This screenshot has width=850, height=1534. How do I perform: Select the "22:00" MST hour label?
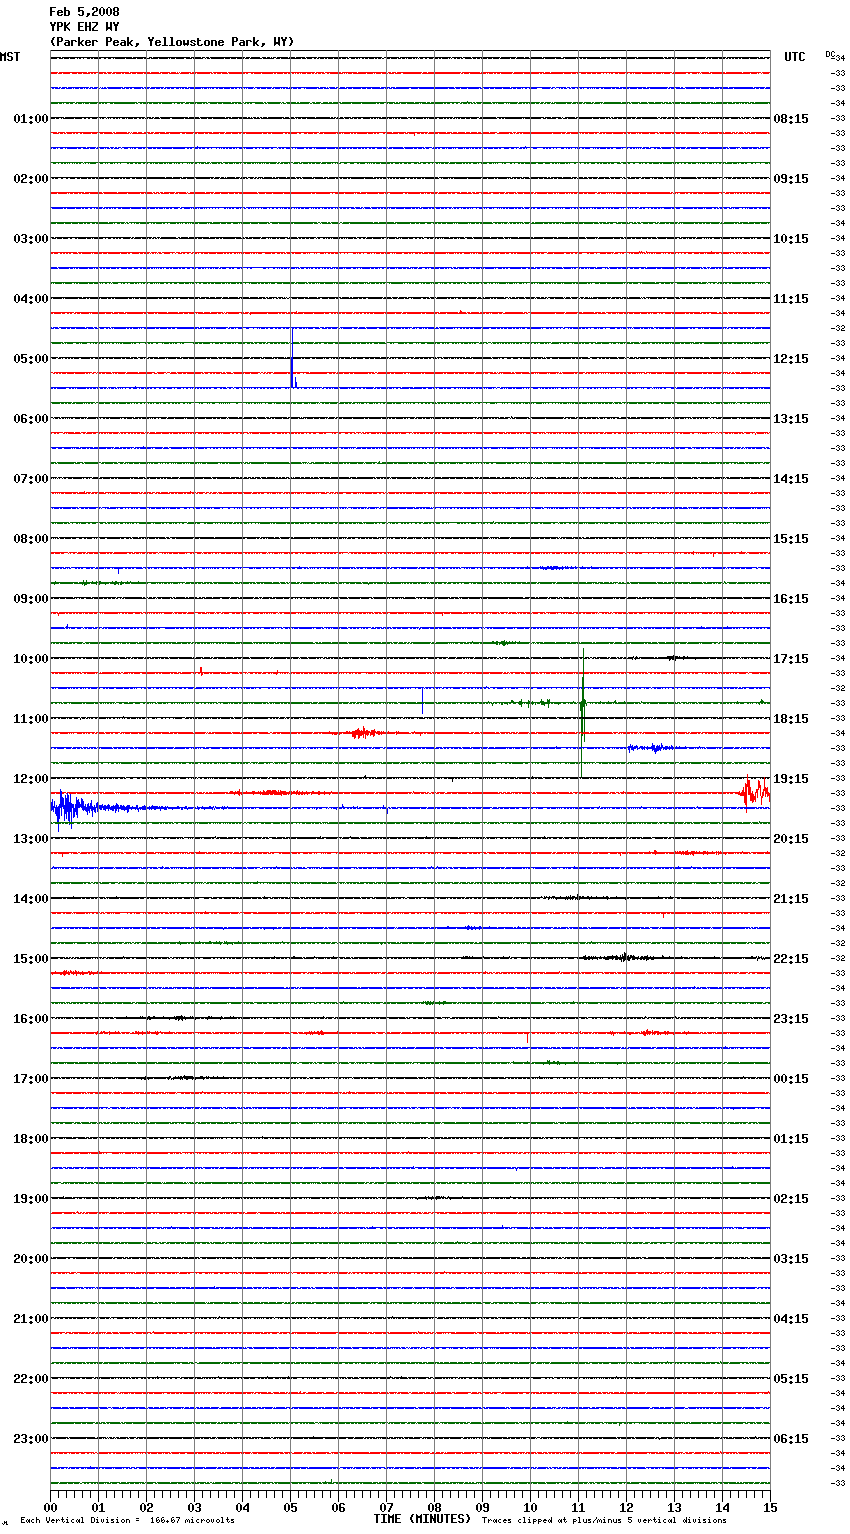tap(31, 1379)
